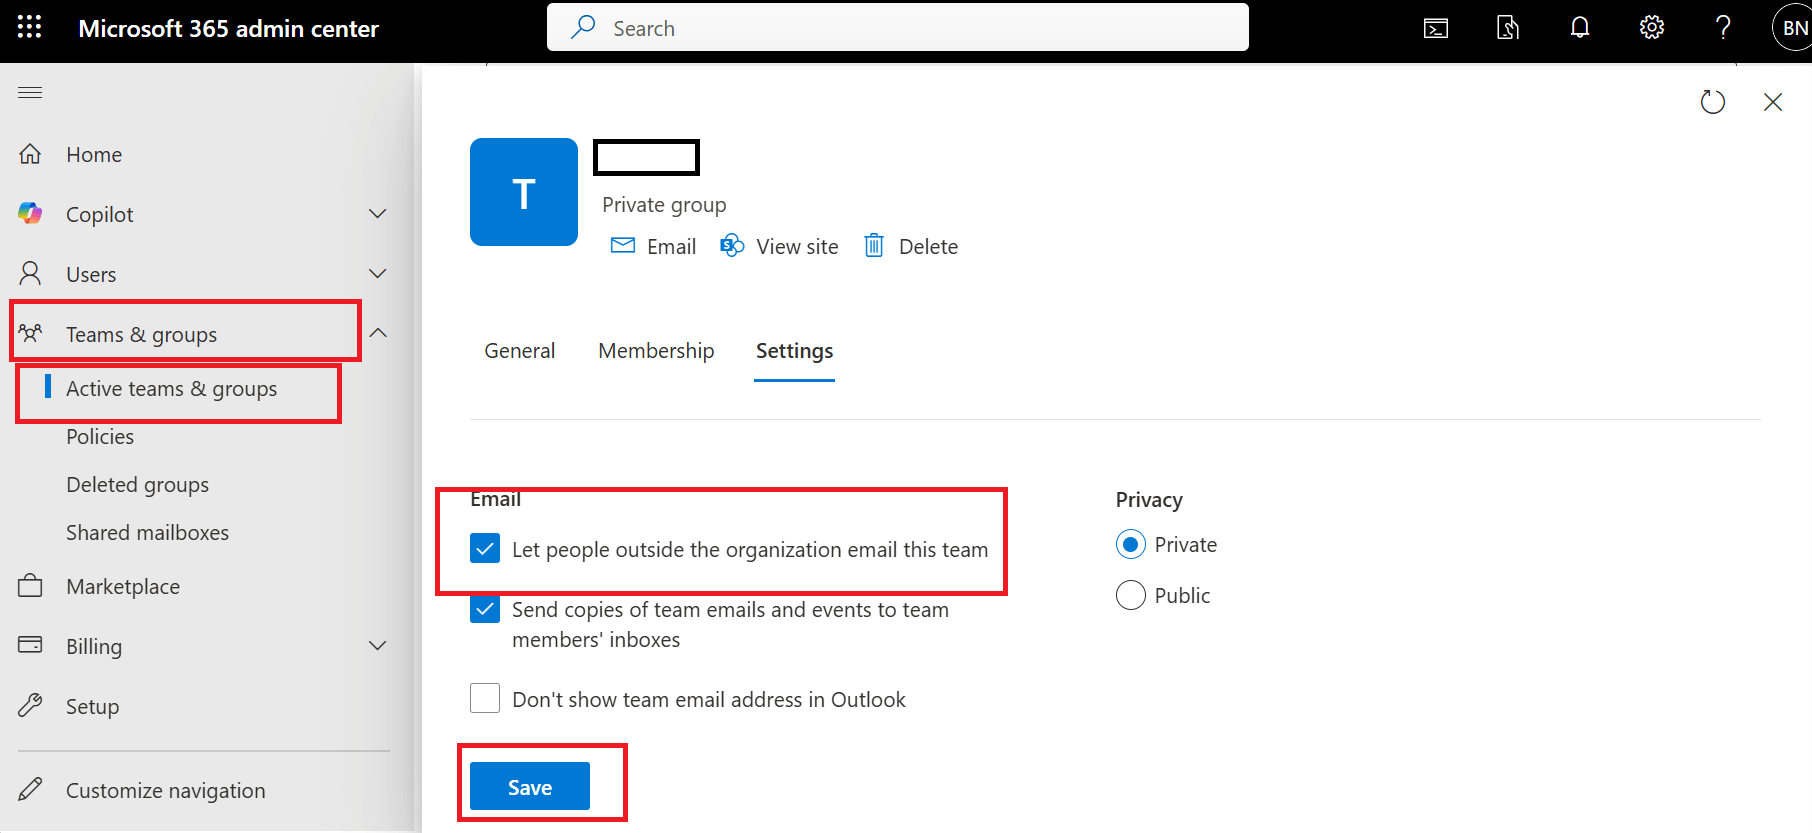Viewport: 1812px width, 833px height.
Task: Open the app launcher waffle icon
Action: (30, 28)
